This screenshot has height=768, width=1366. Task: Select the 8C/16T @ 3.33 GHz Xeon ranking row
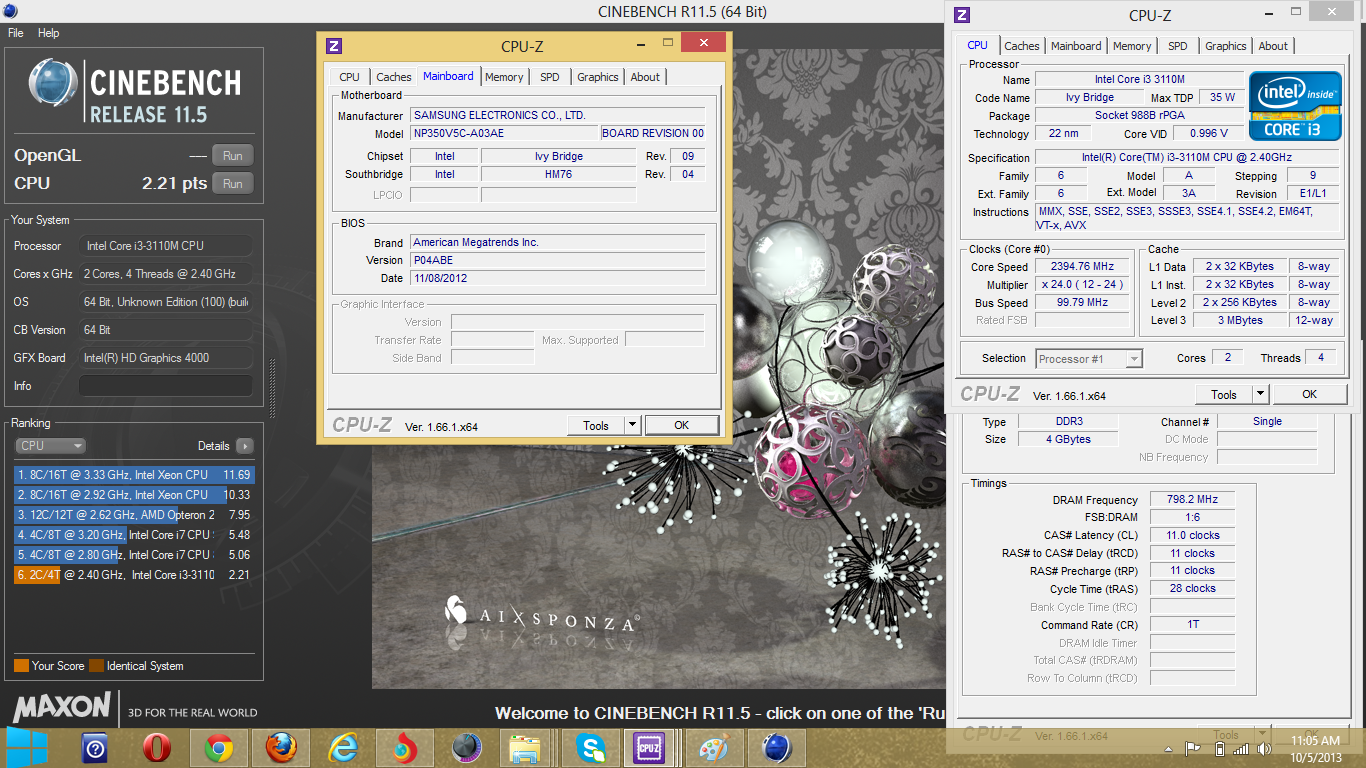point(134,475)
